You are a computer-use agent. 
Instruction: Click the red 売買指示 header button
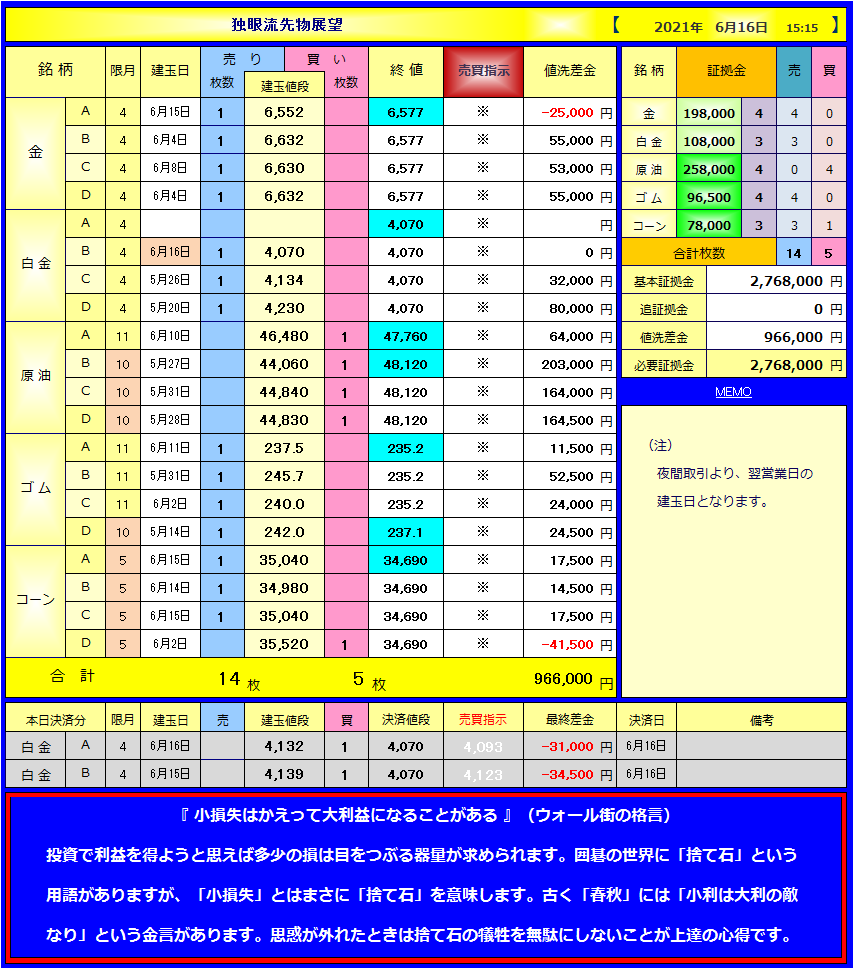[x=483, y=71]
